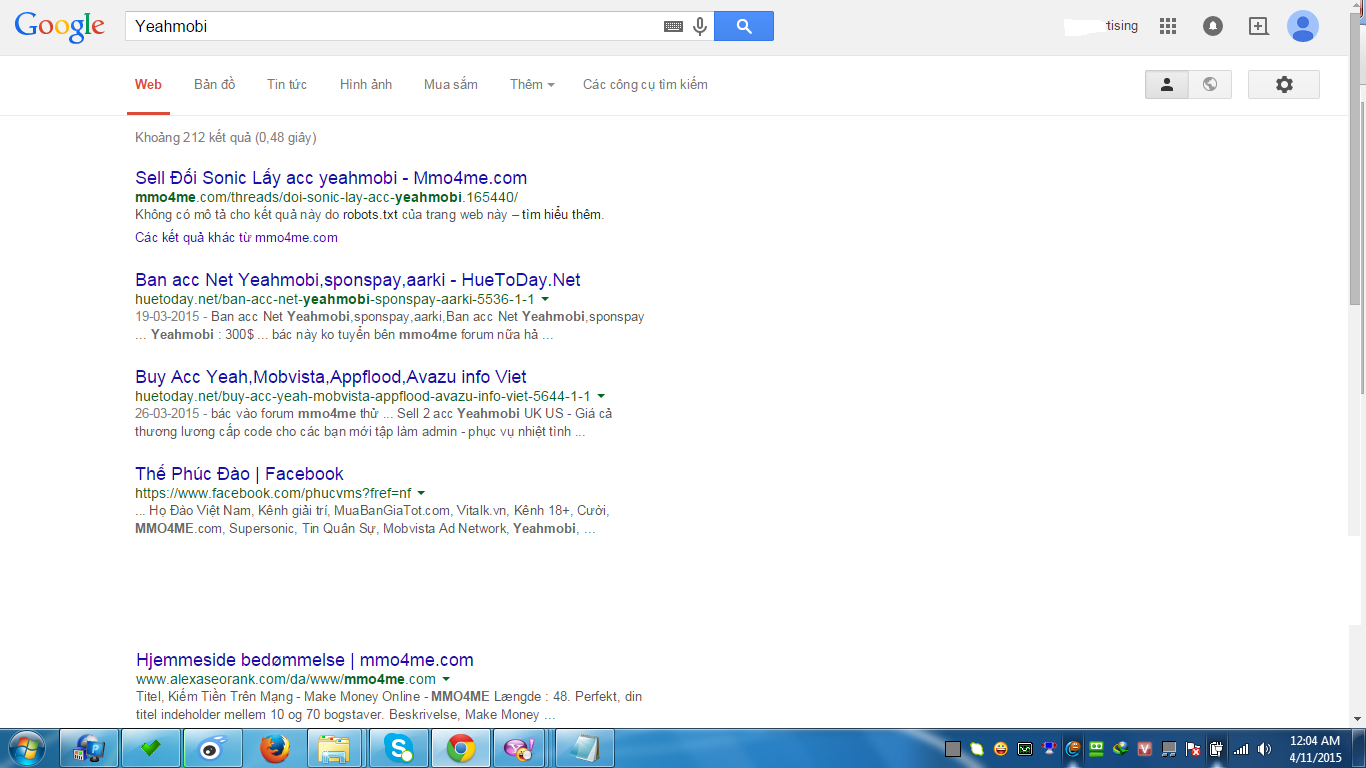Click the power plug battery tray icon
The height and width of the screenshot is (768, 1366).
(x=1217, y=749)
